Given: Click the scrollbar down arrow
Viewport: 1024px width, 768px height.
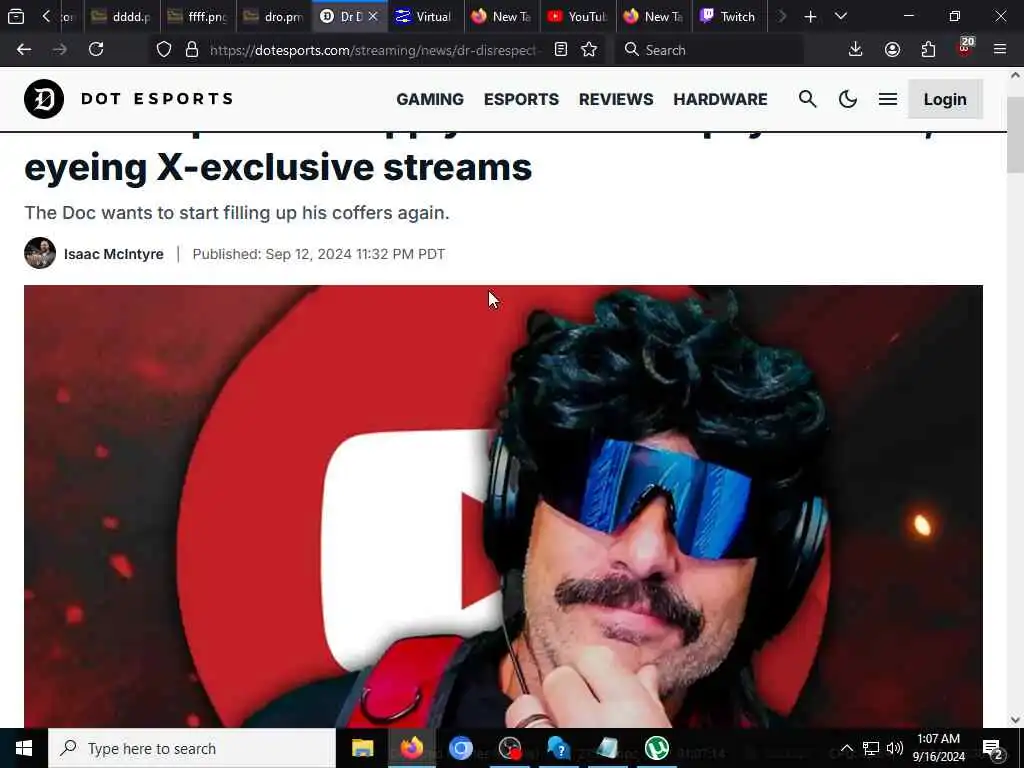Looking at the screenshot, I should pyautogui.click(x=1015, y=720).
